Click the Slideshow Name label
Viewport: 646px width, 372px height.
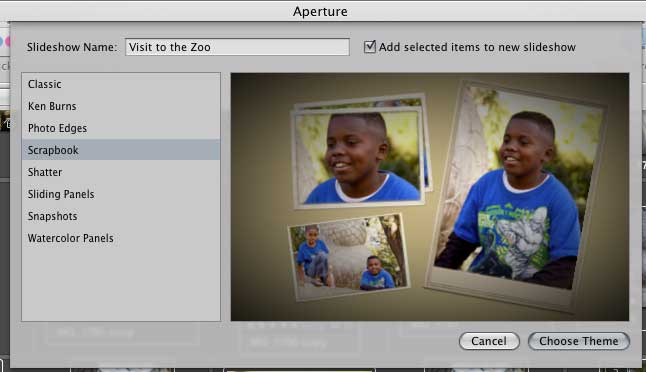[x=72, y=47]
